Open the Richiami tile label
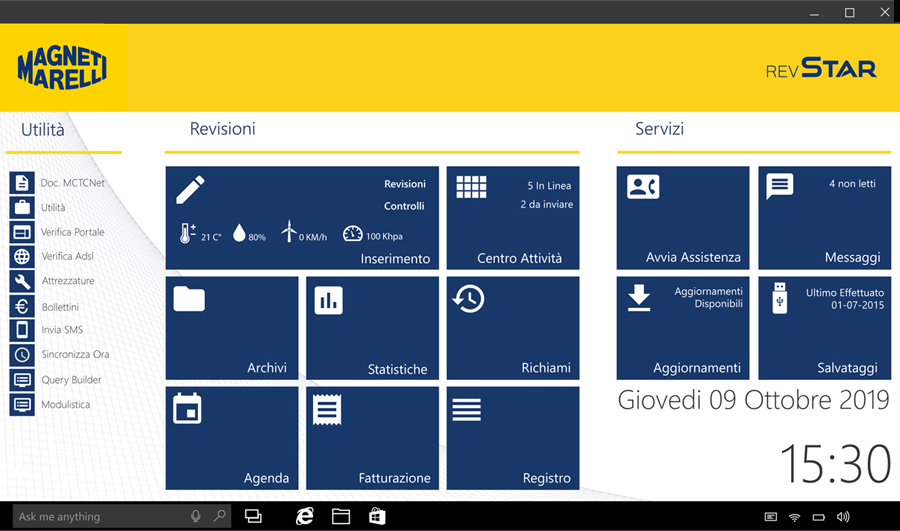Image resolution: width=900 pixels, height=531 pixels. [x=546, y=368]
